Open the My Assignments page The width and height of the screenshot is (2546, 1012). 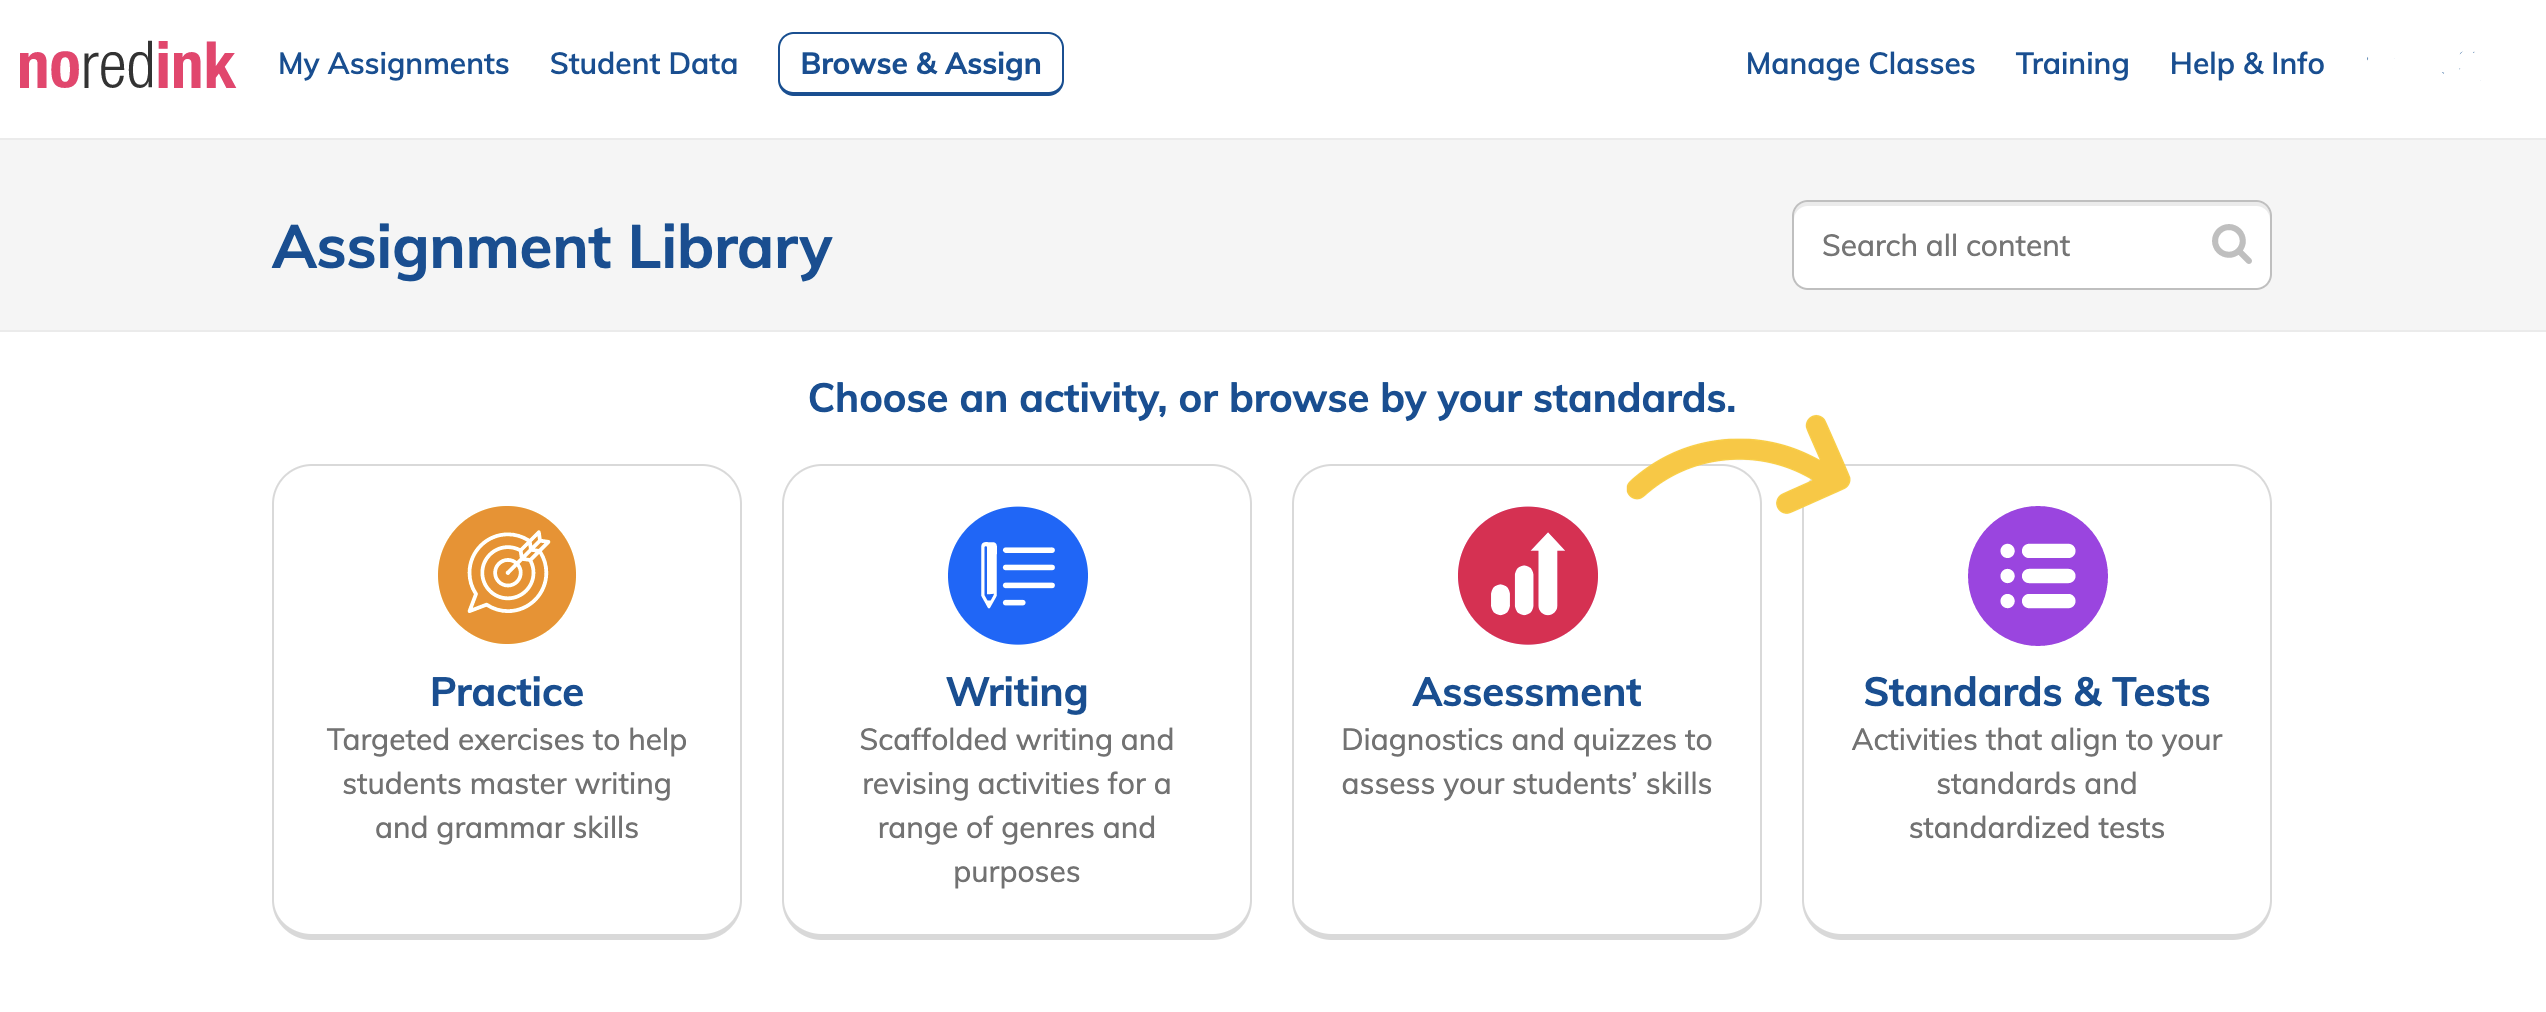pyautogui.click(x=393, y=64)
